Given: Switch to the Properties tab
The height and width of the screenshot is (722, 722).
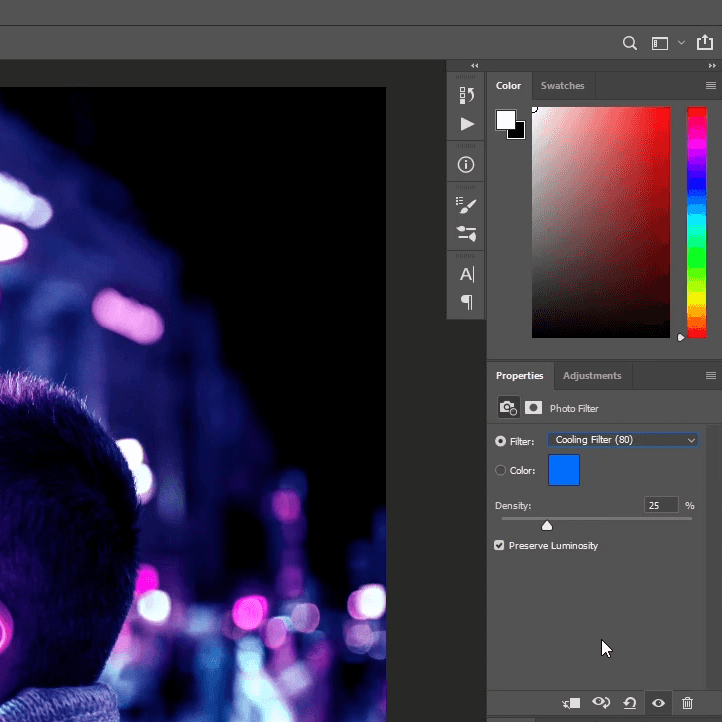Looking at the screenshot, I should pyautogui.click(x=519, y=376).
